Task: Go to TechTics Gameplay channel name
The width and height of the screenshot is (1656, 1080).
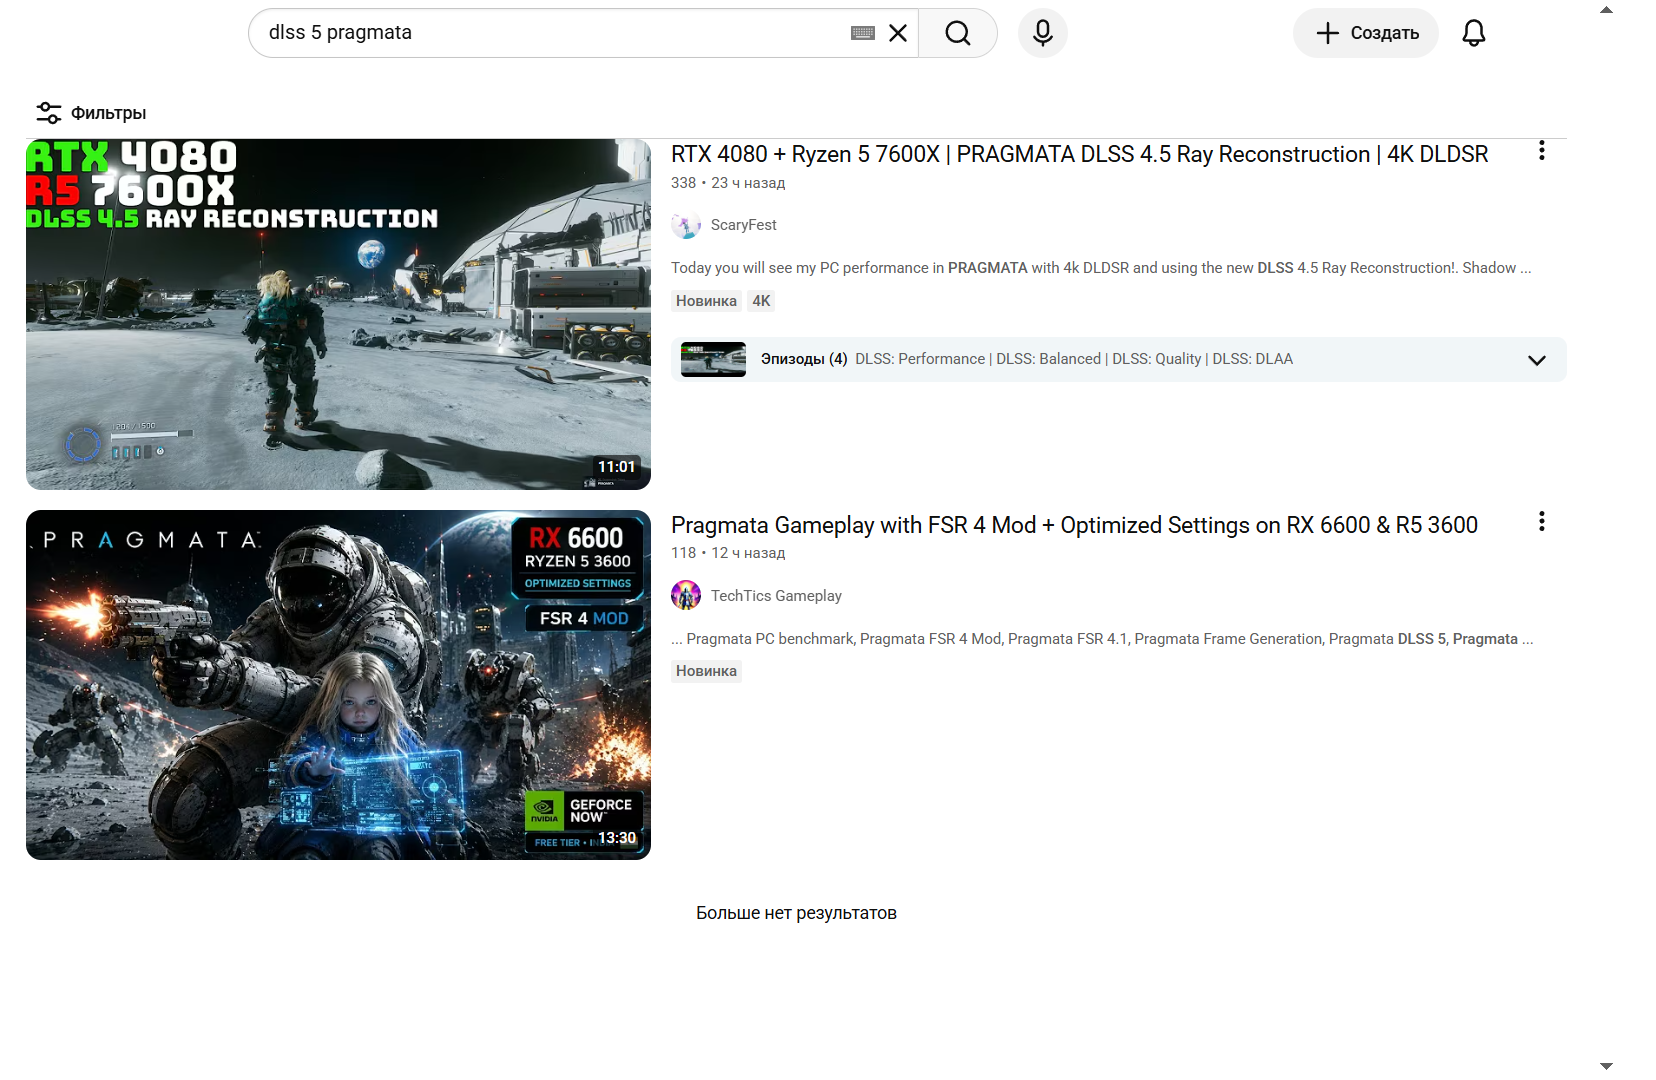Action: point(776,596)
